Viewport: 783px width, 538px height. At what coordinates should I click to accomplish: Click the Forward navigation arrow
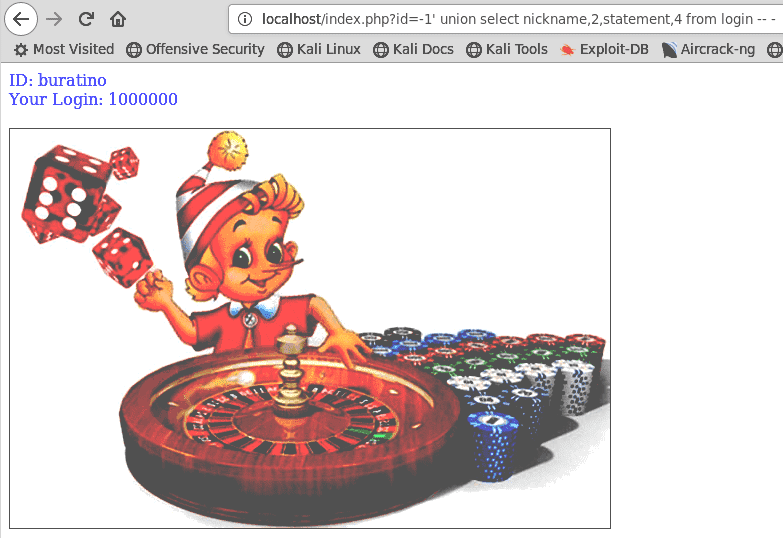click(x=54, y=19)
